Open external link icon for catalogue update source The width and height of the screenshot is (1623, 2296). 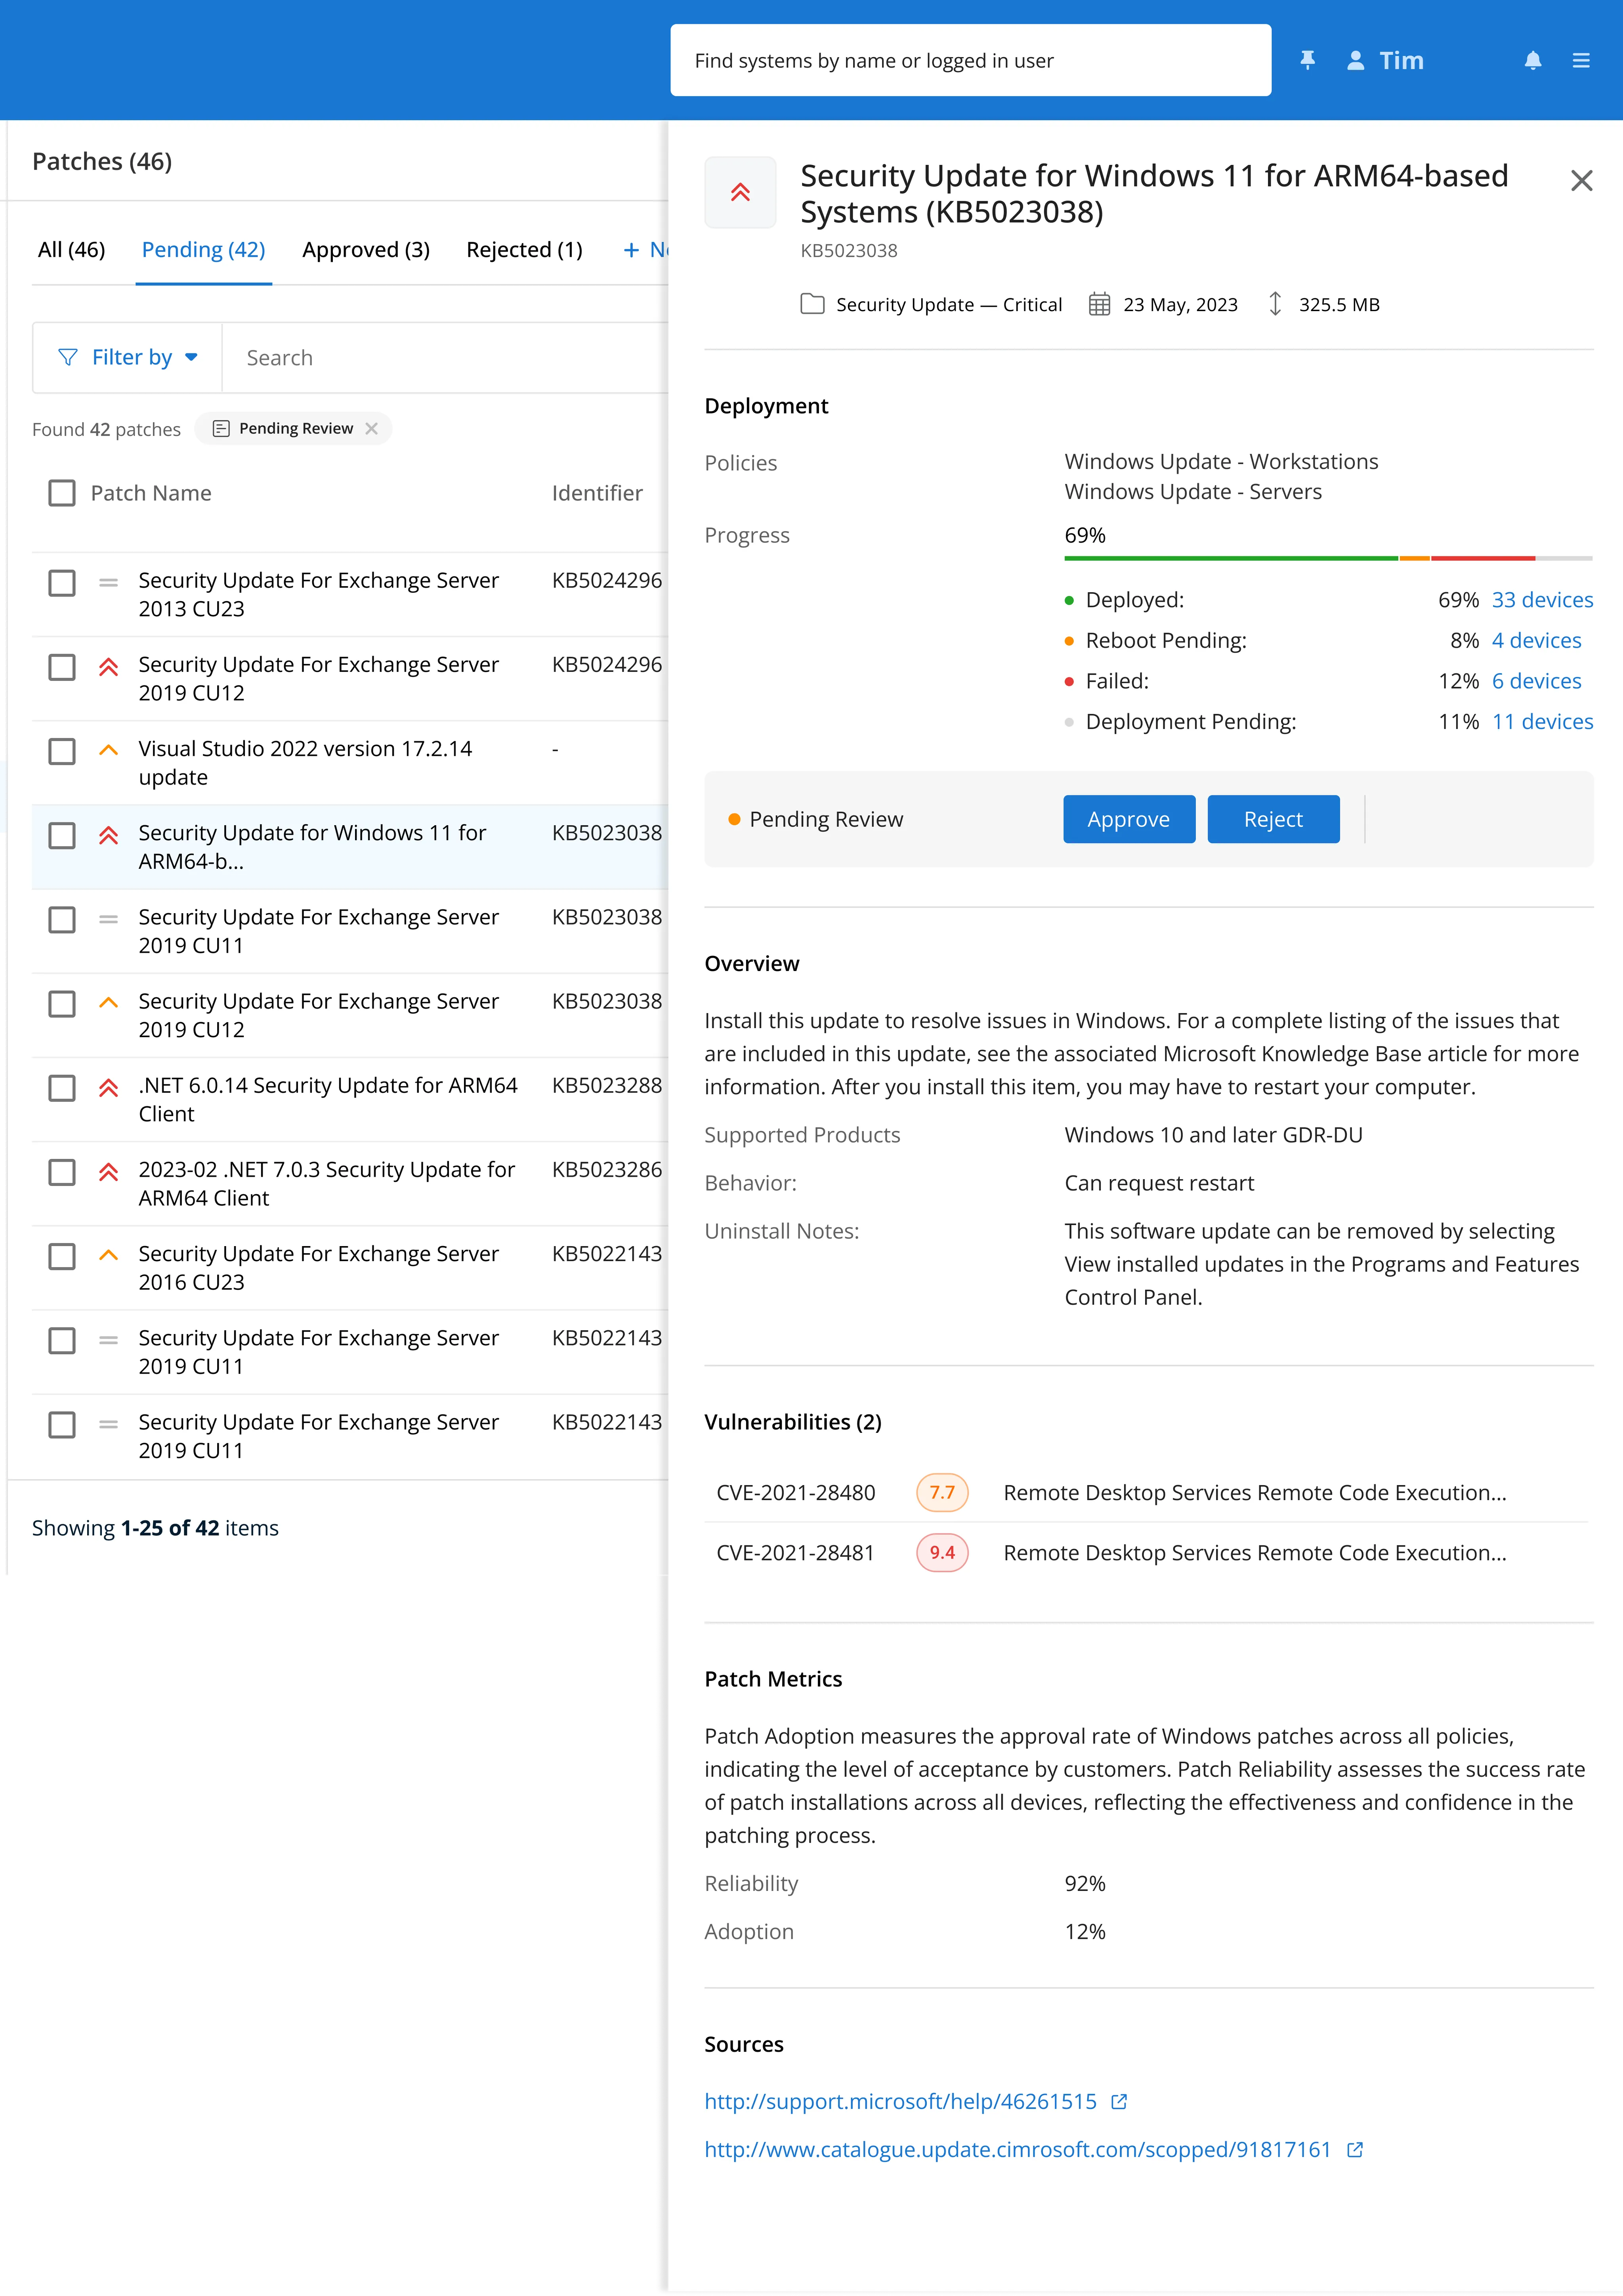coord(1355,2149)
